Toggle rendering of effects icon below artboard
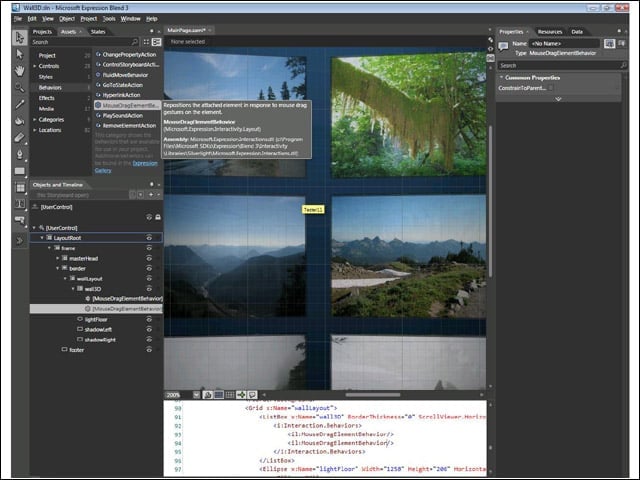The image size is (640, 480). (x=208, y=395)
